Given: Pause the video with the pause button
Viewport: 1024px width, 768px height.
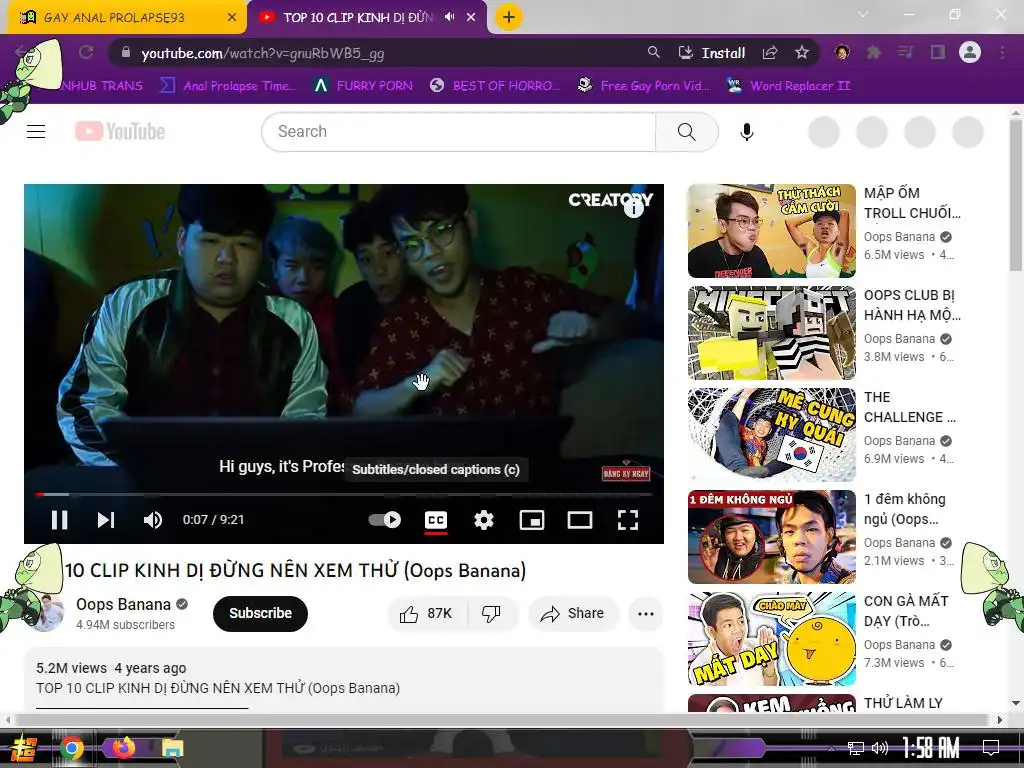Looking at the screenshot, I should tap(59, 520).
